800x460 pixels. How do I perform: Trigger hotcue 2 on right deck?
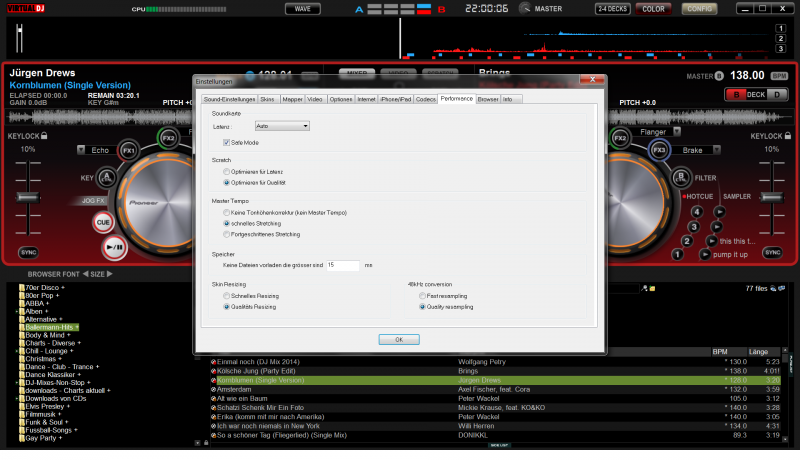point(687,241)
